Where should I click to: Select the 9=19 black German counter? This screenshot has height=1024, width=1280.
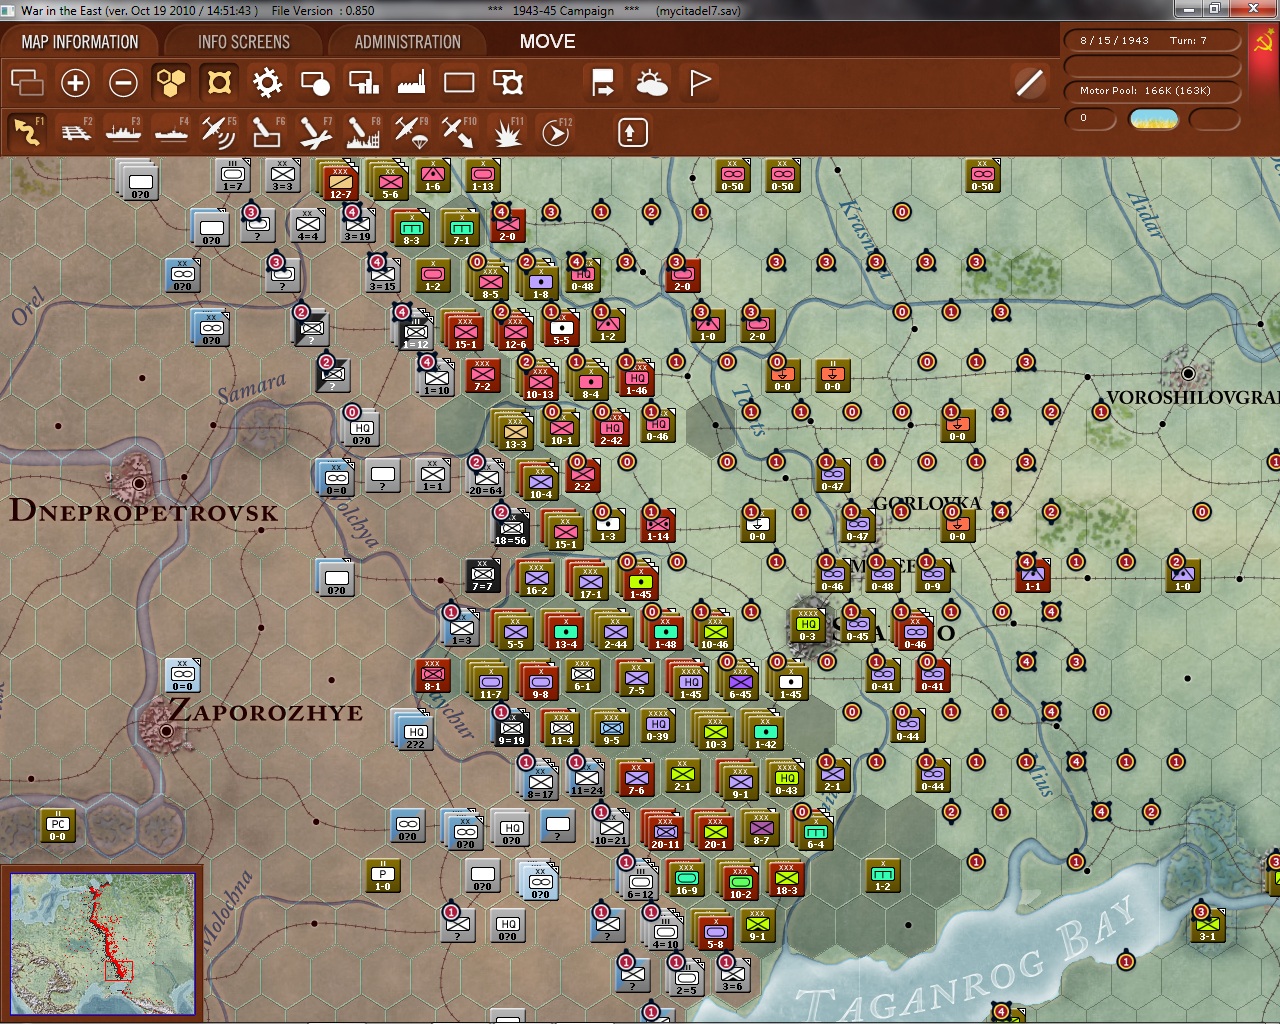[x=511, y=729]
